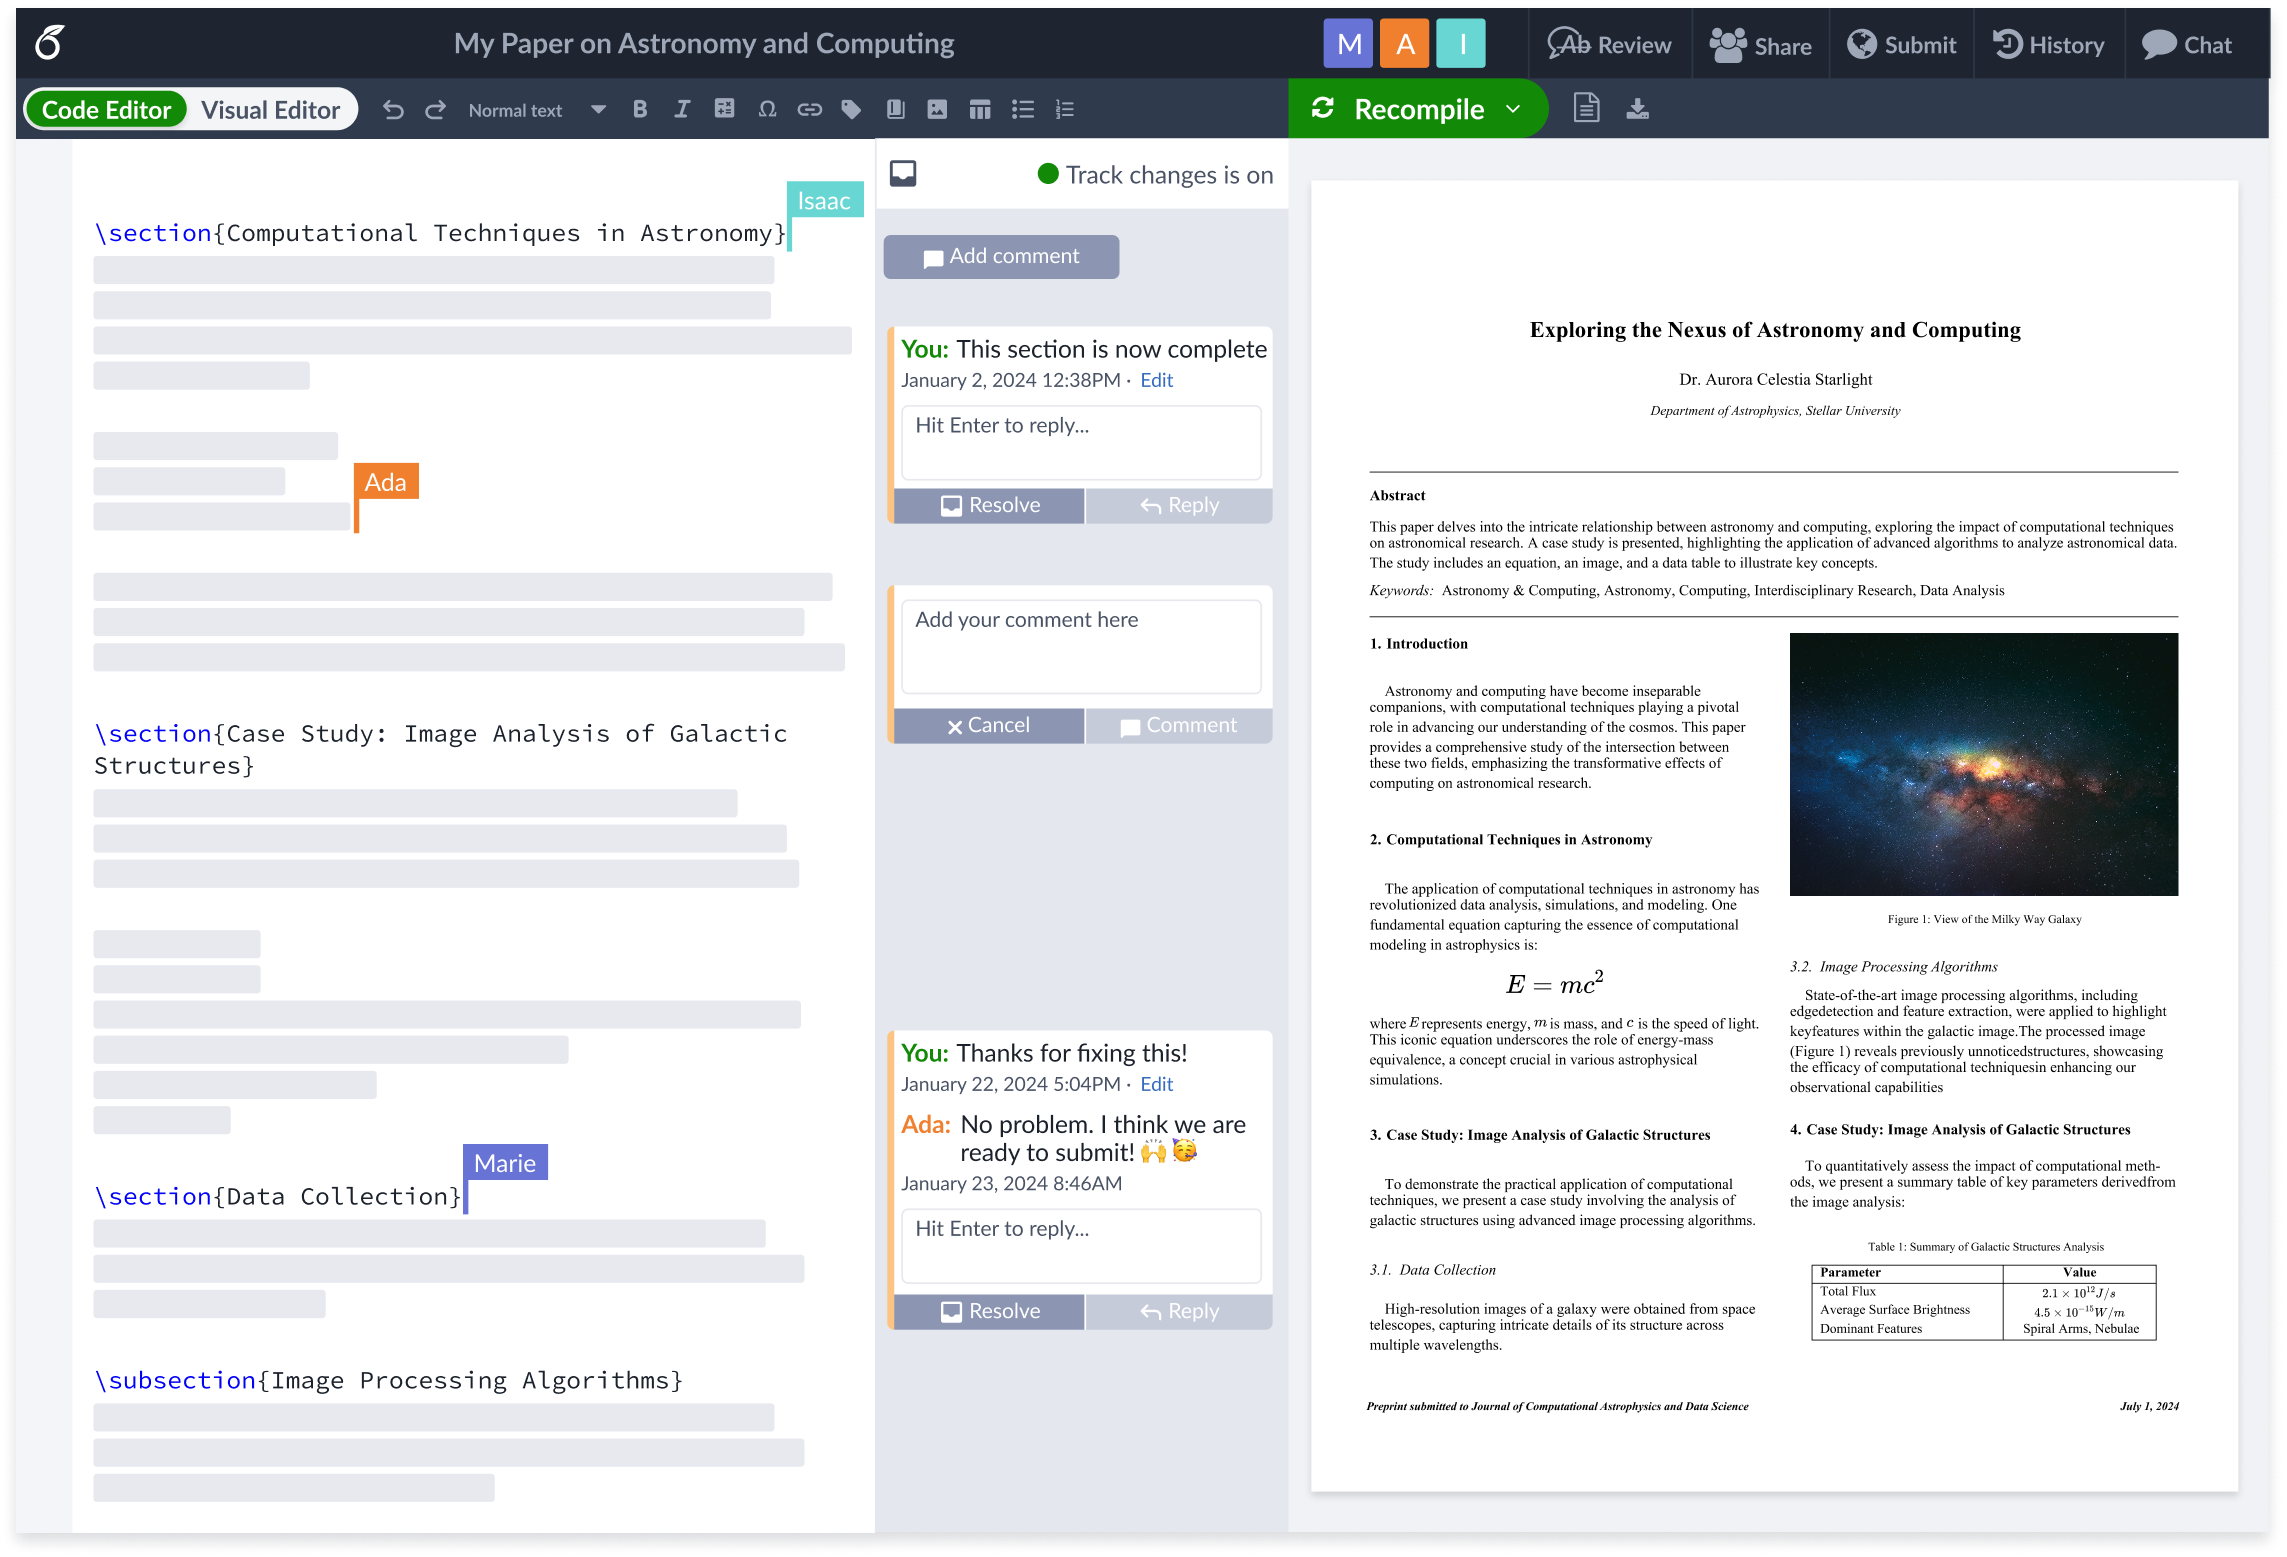Edit your January 2 comment

[1156, 380]
